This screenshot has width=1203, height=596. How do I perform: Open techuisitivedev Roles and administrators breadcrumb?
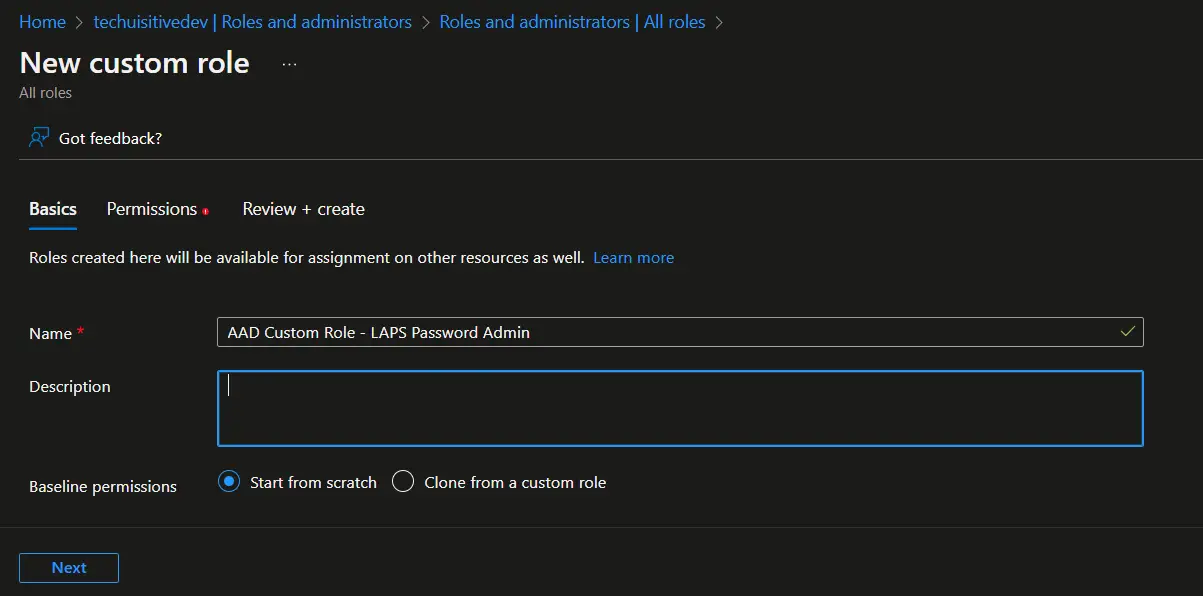click(x=251, y=21)
